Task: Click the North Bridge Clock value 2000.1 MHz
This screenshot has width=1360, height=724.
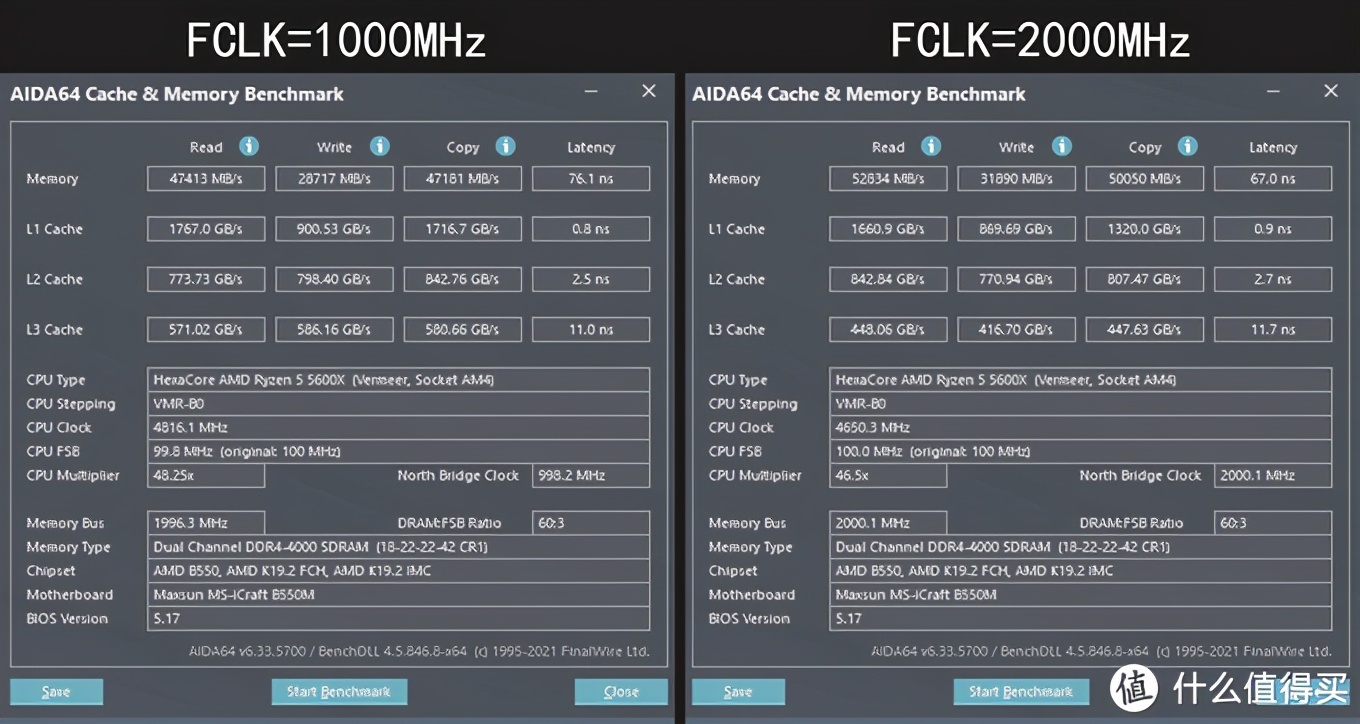Action: 1272,475
